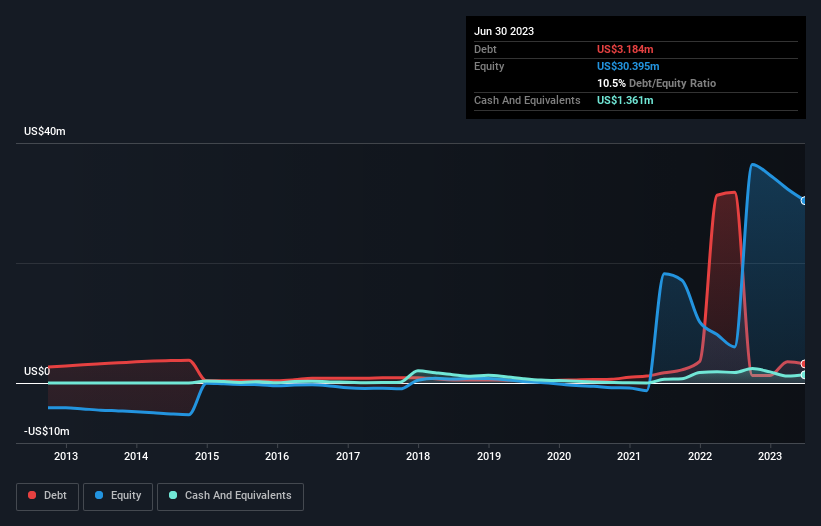Toggle the Equity legend button
Image resolution: width=821 pixels, height=526 pixels.
(118, 496)
